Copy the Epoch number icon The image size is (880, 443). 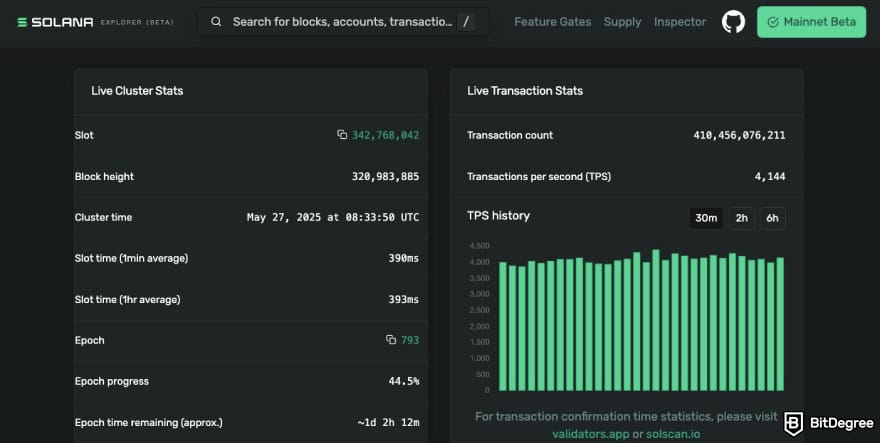tap(391, 340)
